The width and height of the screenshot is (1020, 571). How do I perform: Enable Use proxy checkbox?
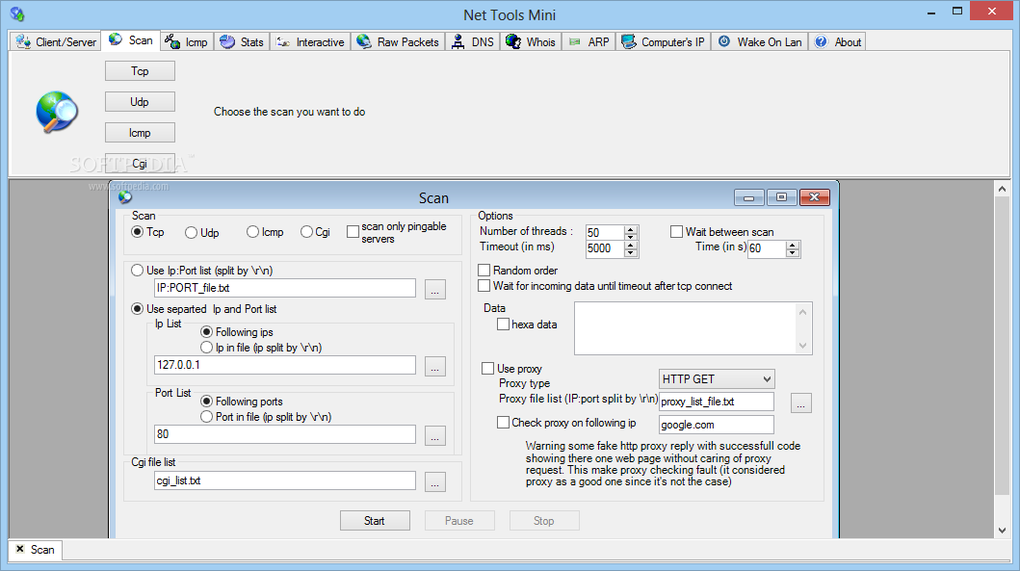[x=488, y=368]
